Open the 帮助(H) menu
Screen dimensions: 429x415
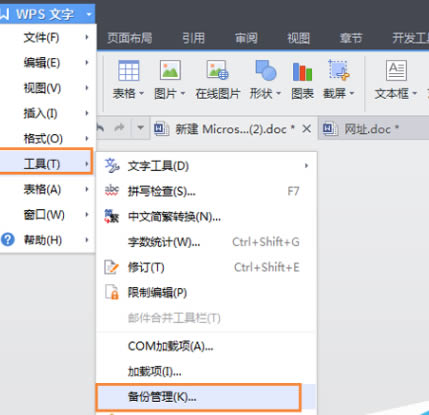tap(48, 240)
